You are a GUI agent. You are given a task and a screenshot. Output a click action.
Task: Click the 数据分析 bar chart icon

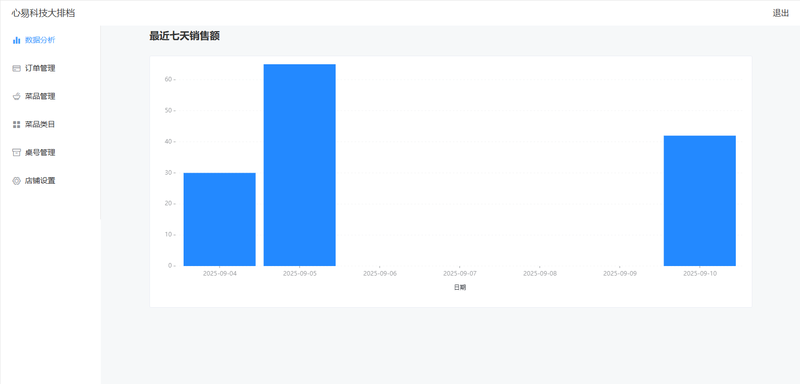16,40
